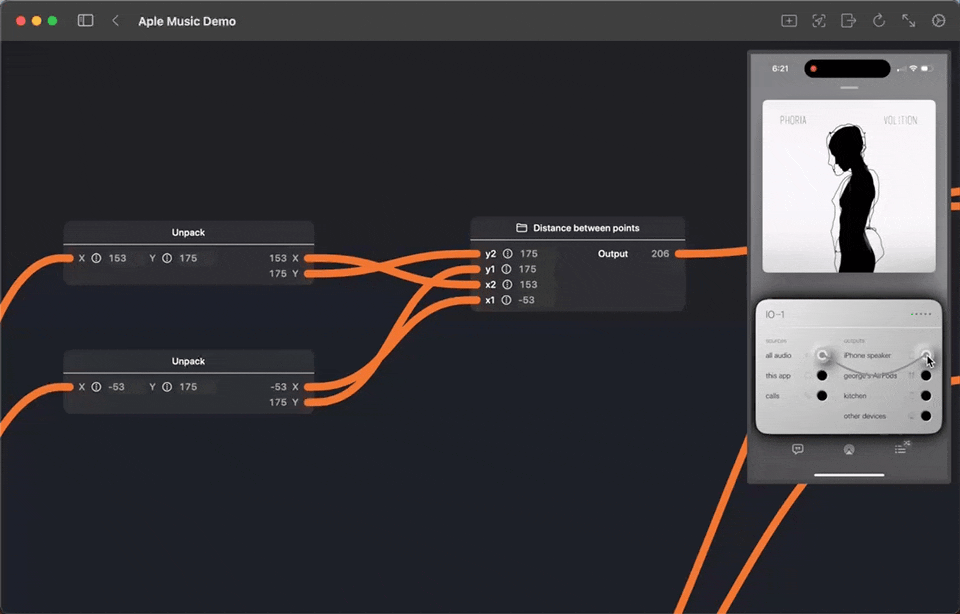Viewport: 960px width, 614px height.
Task: Enable the 'other devices' output jack
Action: pos(926,416)
